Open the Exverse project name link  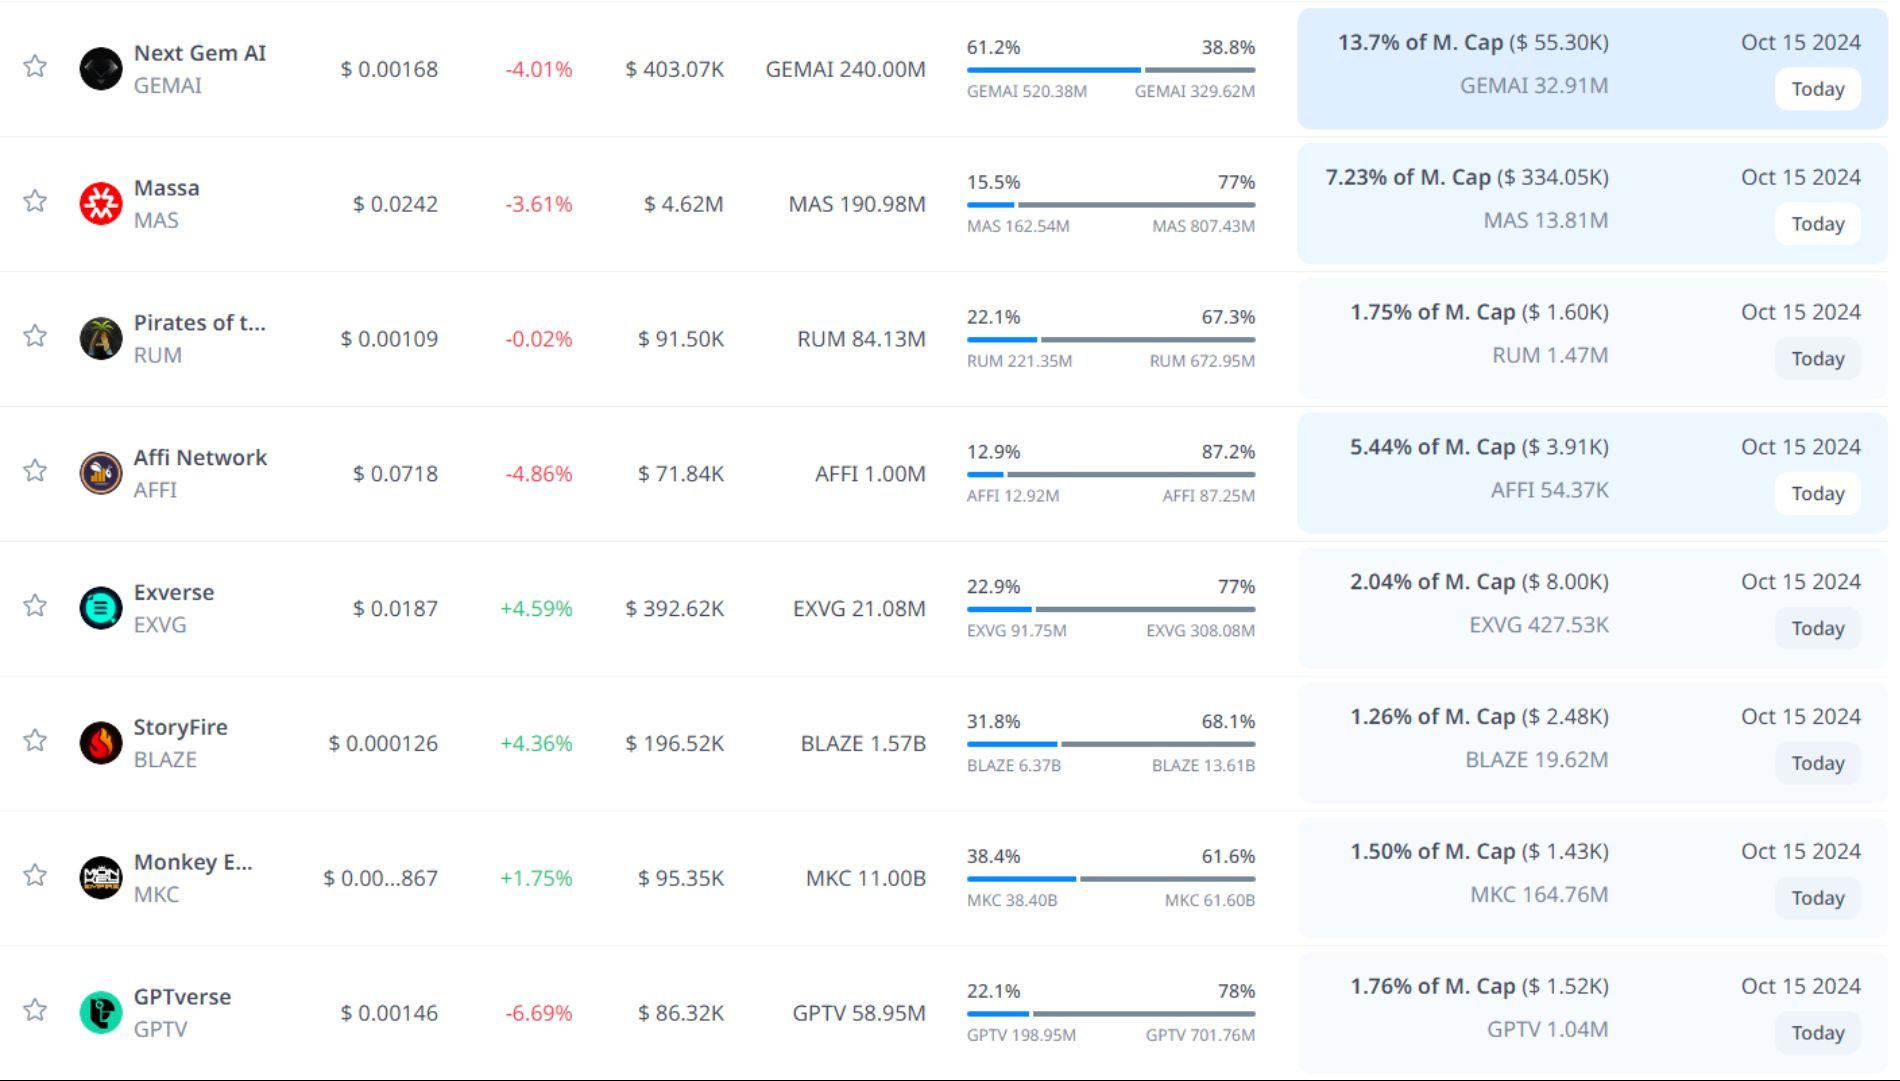tap(174, 593)
